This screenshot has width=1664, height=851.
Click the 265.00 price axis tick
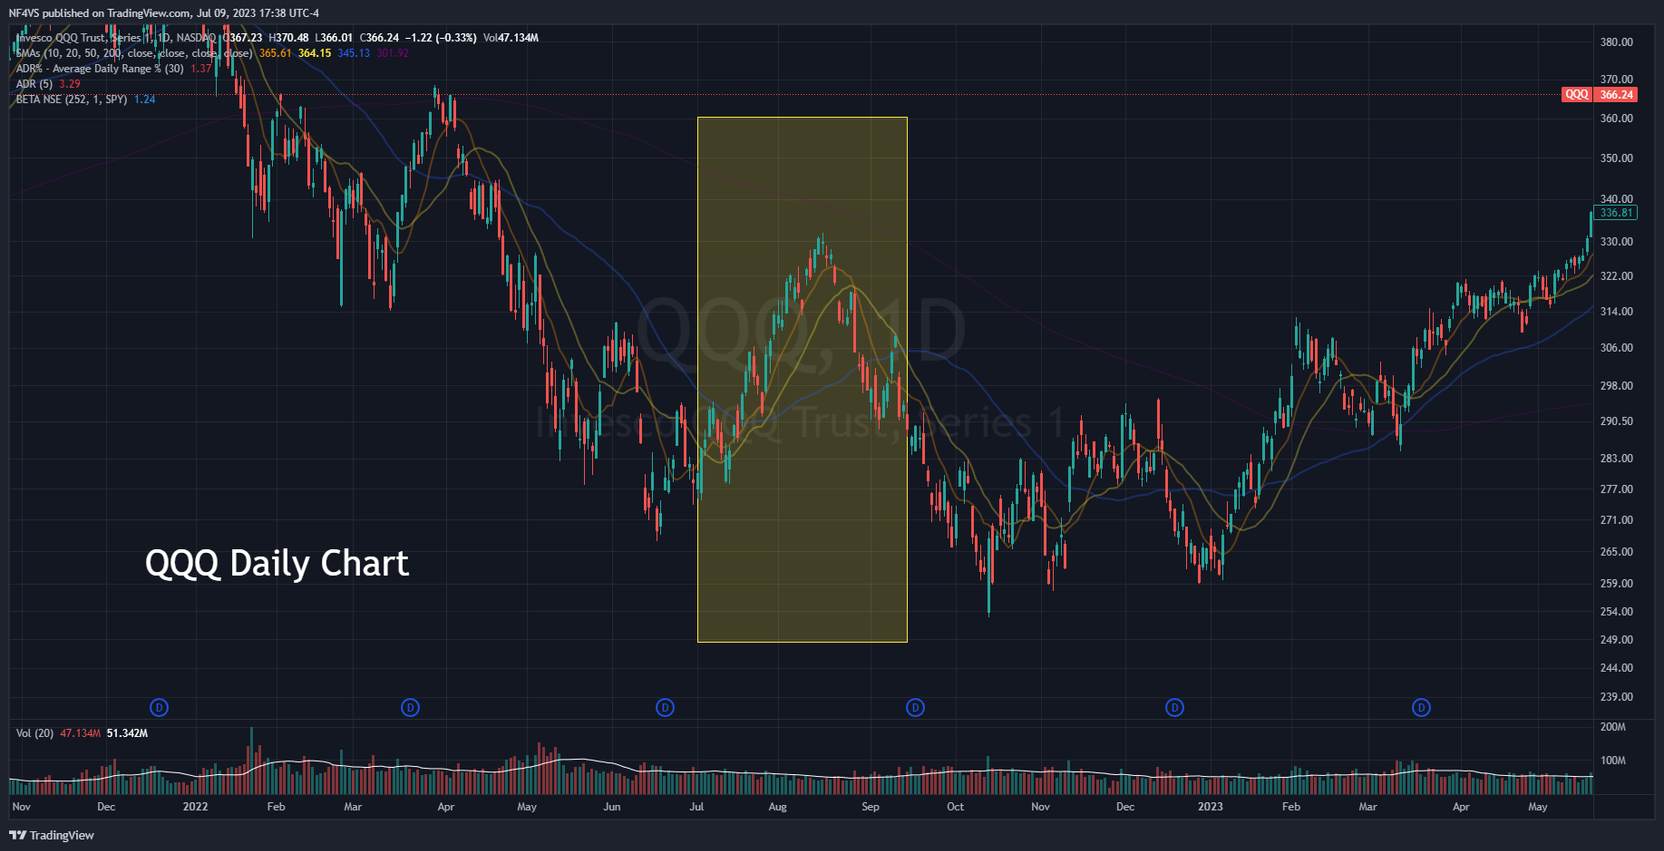point(1616,552)
